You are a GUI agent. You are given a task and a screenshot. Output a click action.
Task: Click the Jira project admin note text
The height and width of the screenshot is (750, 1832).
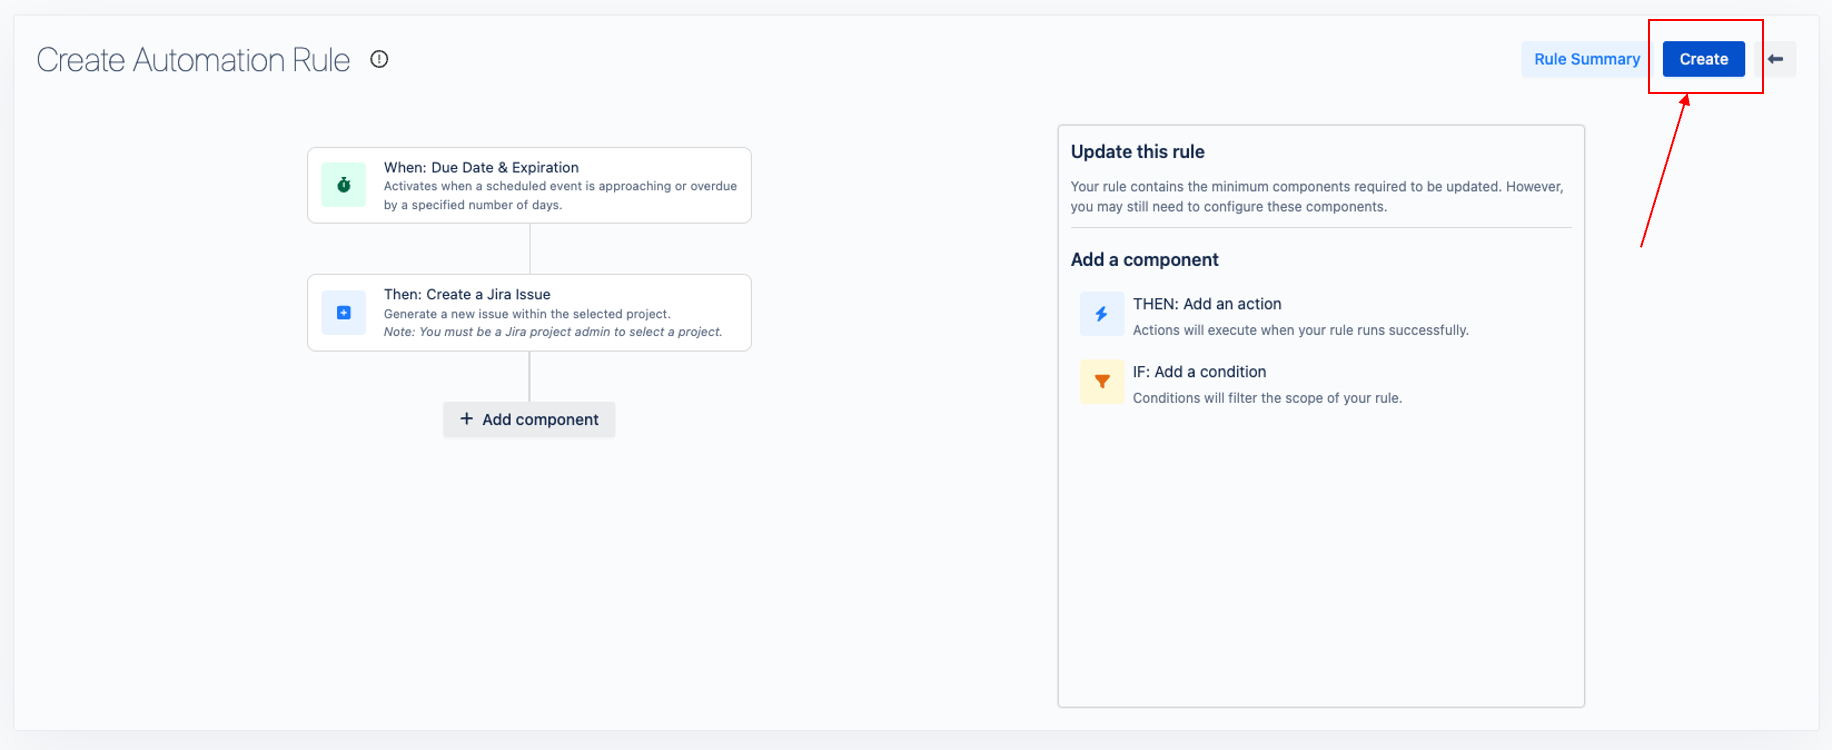pyautogui.click(x=552, y=332)
